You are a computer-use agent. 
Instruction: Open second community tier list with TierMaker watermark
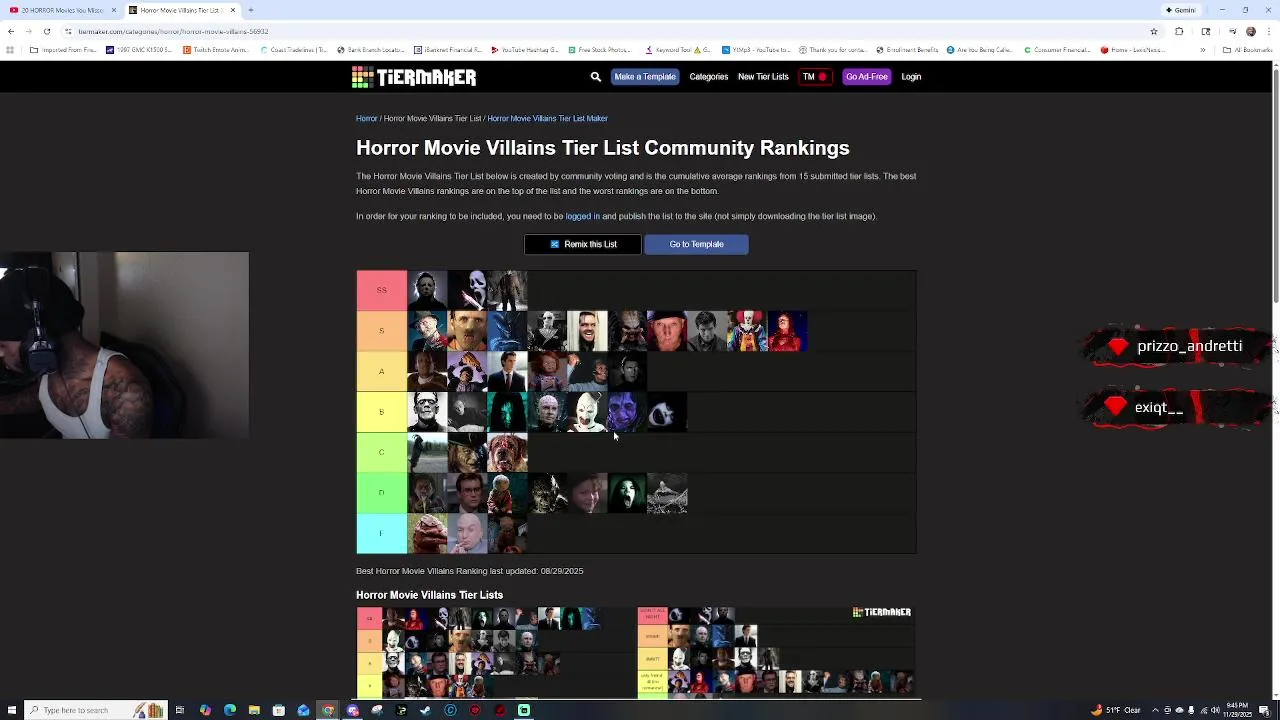(x=776, y=652)
